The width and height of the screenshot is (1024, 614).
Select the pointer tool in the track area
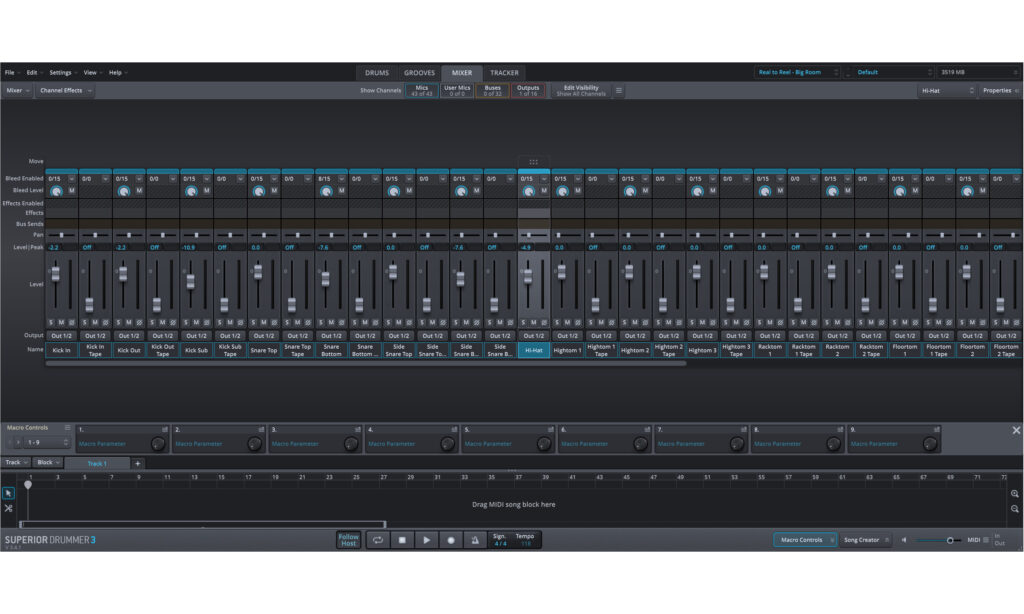point(8,493)
